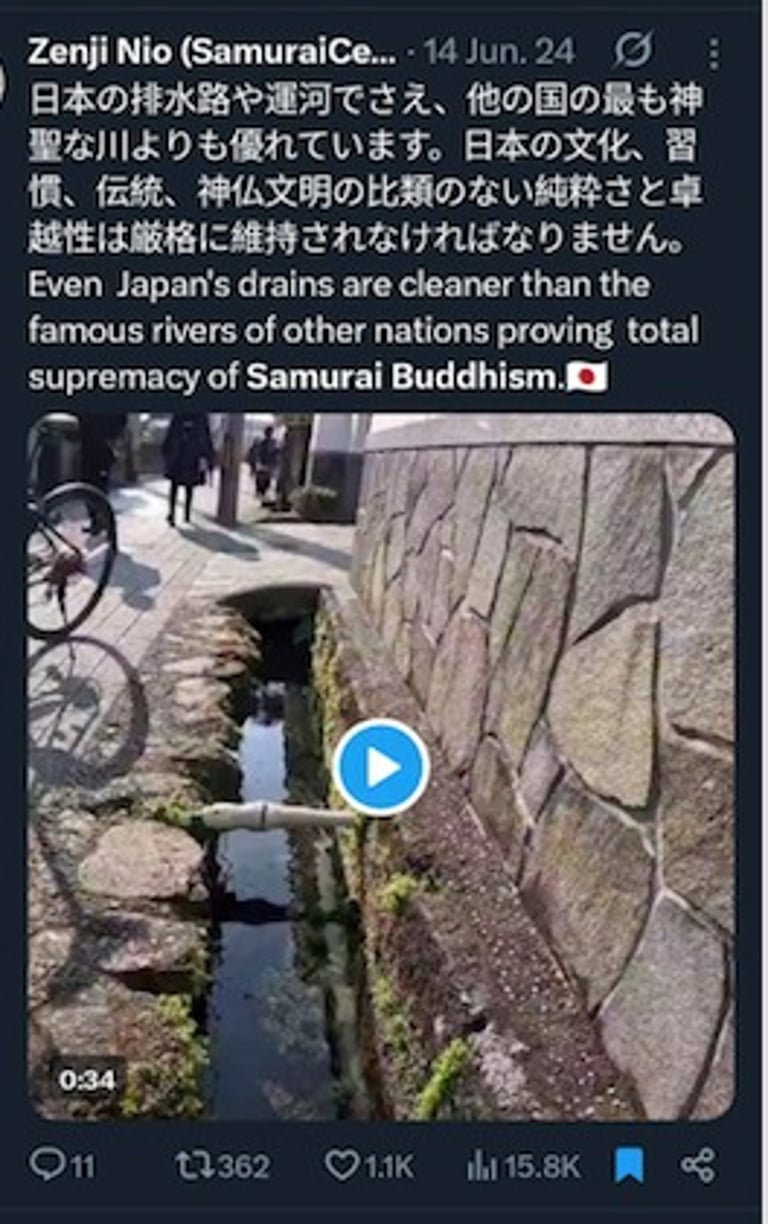
Task: Click the 11 replies count
Action: pos(82,1166)
